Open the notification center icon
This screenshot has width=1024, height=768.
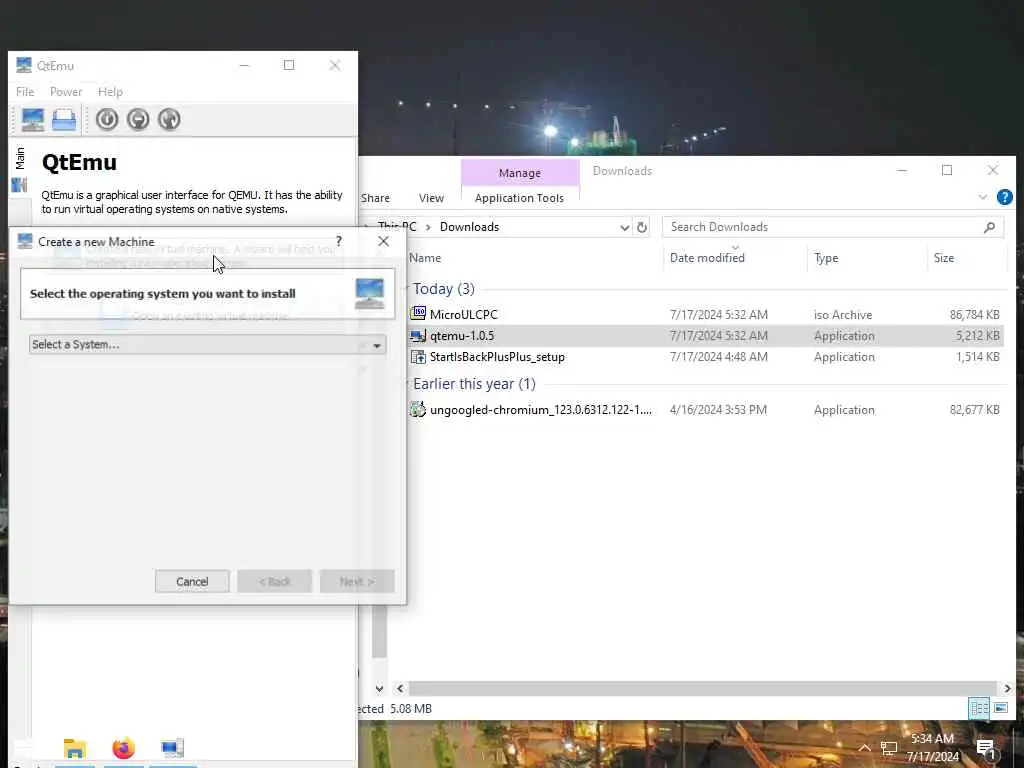coord(985,748)
